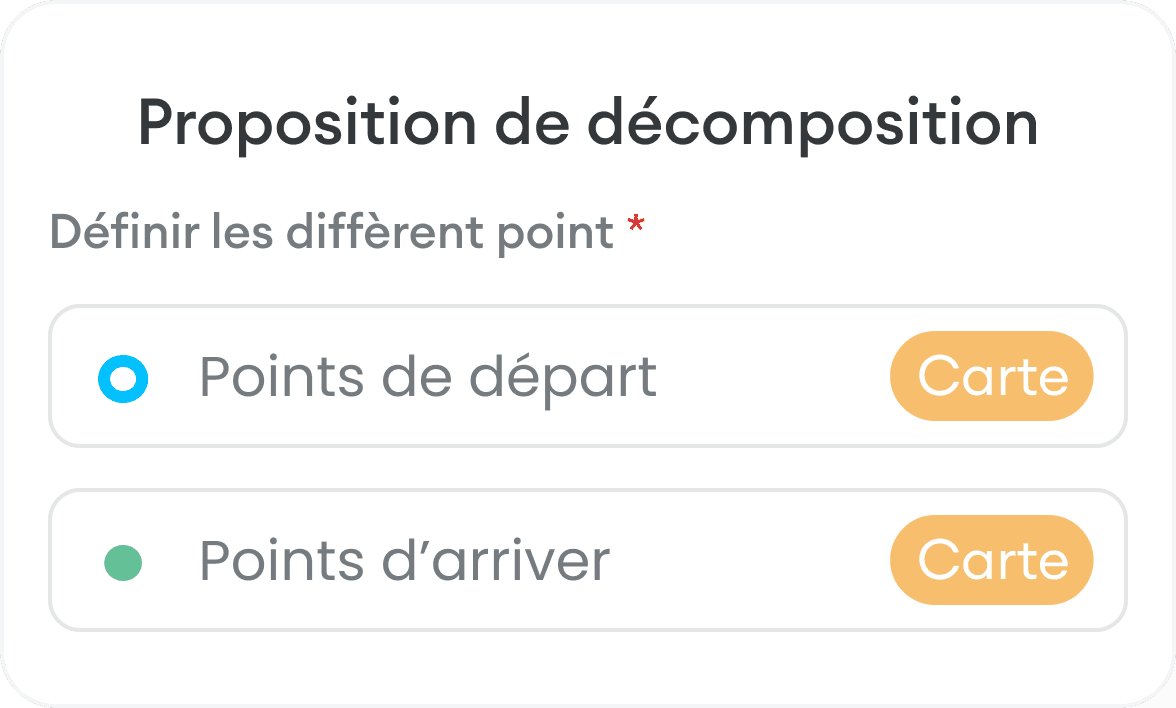Open the Carte for Points d'arriver
Viewport: 1176px width, 708px height.
click(991, 560)
